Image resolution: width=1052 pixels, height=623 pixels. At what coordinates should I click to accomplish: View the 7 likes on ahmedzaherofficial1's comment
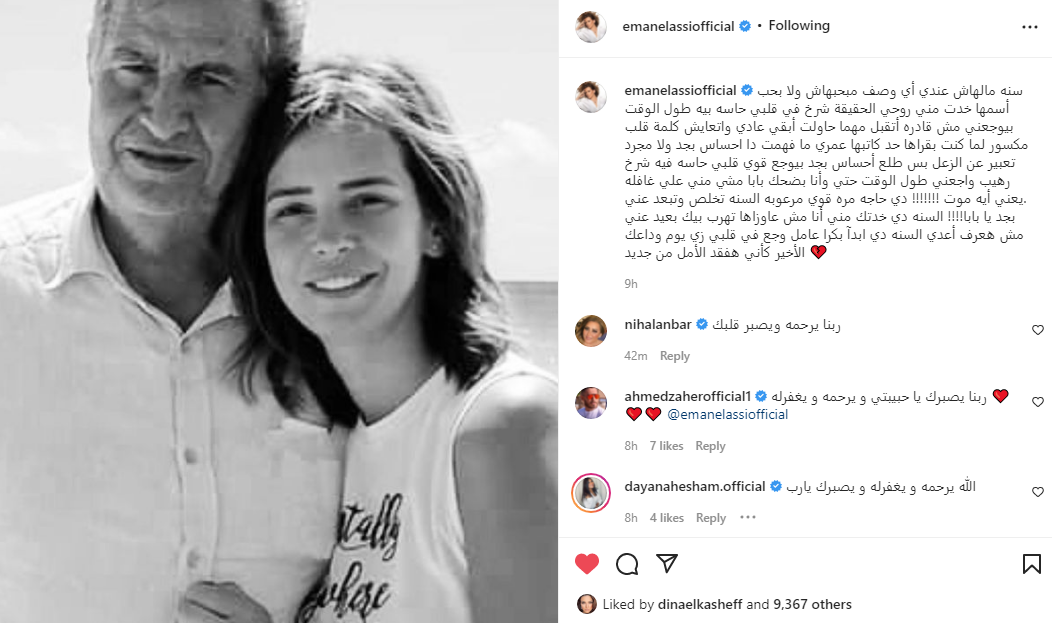(666, 446)
